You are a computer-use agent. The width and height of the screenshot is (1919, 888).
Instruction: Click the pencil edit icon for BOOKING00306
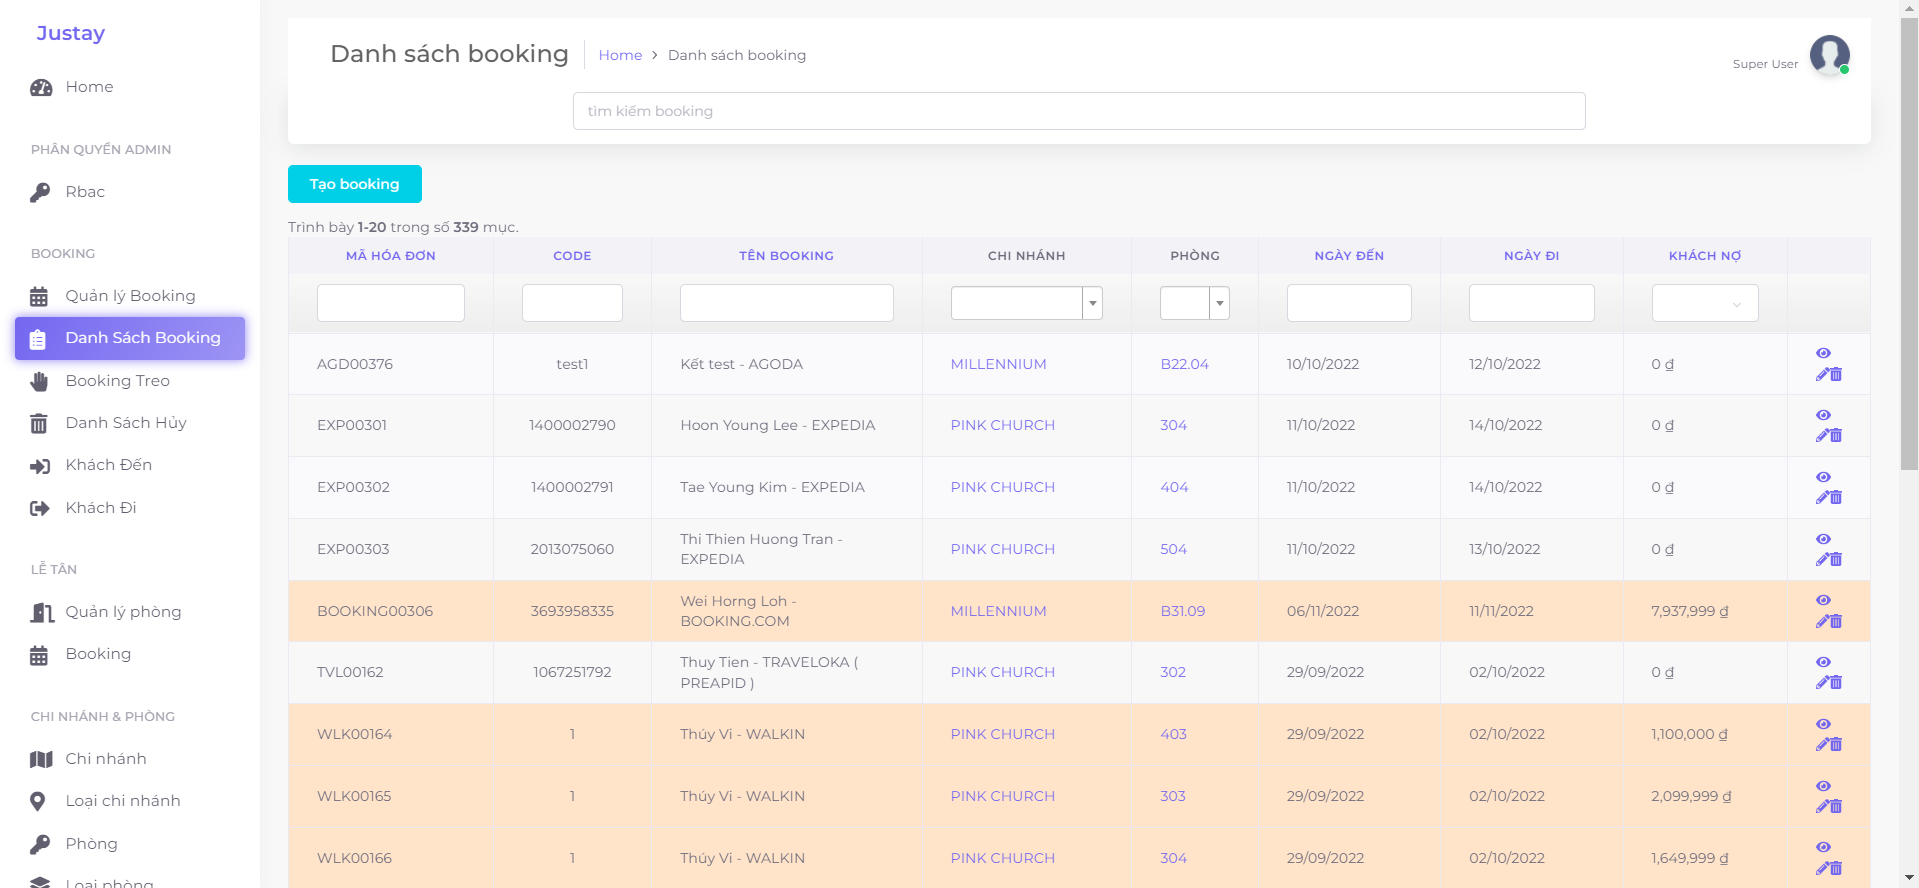point(1822,622)
